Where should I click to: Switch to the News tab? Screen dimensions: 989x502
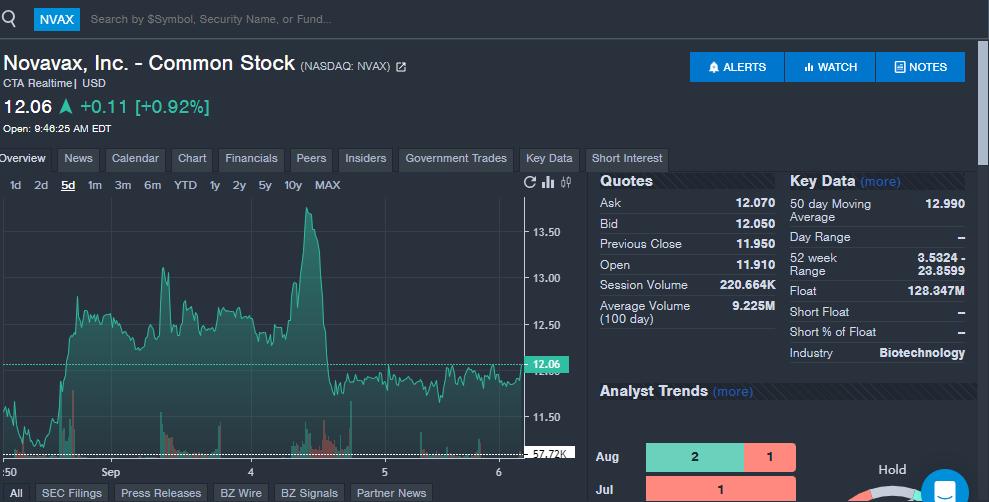click(78, 159)
